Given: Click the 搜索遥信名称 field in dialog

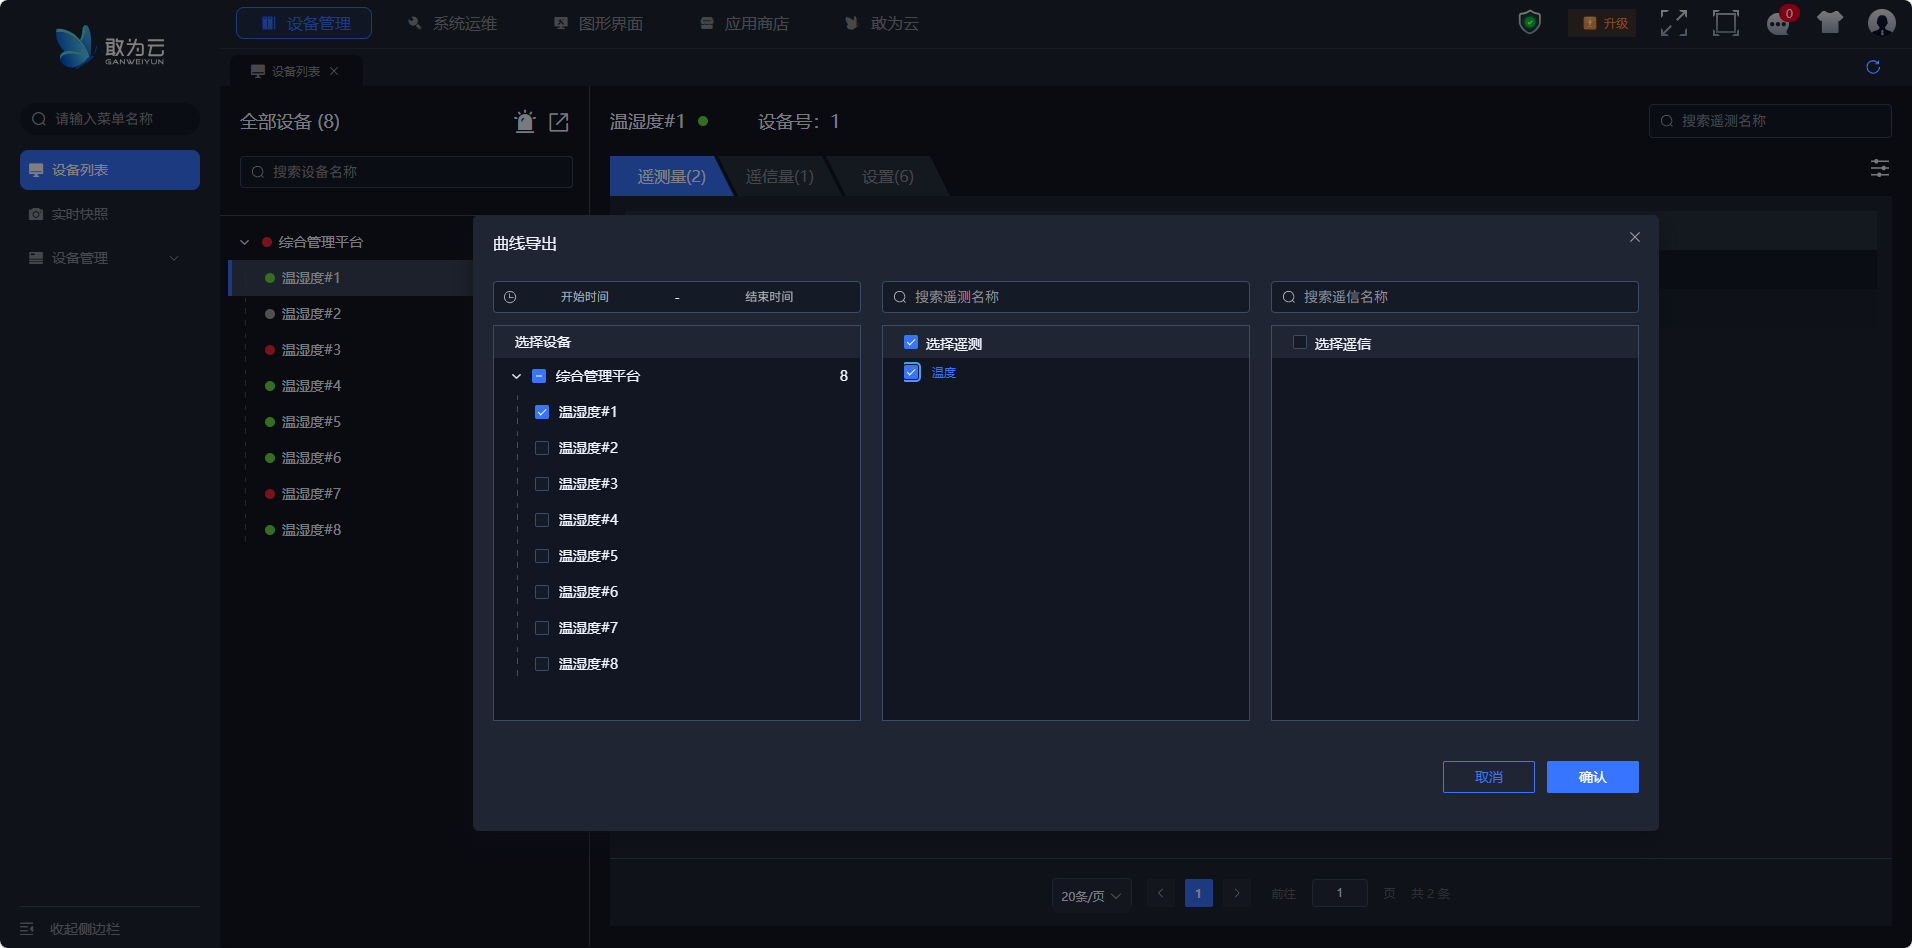Looking at the screenshot, I should [1455, 297].
